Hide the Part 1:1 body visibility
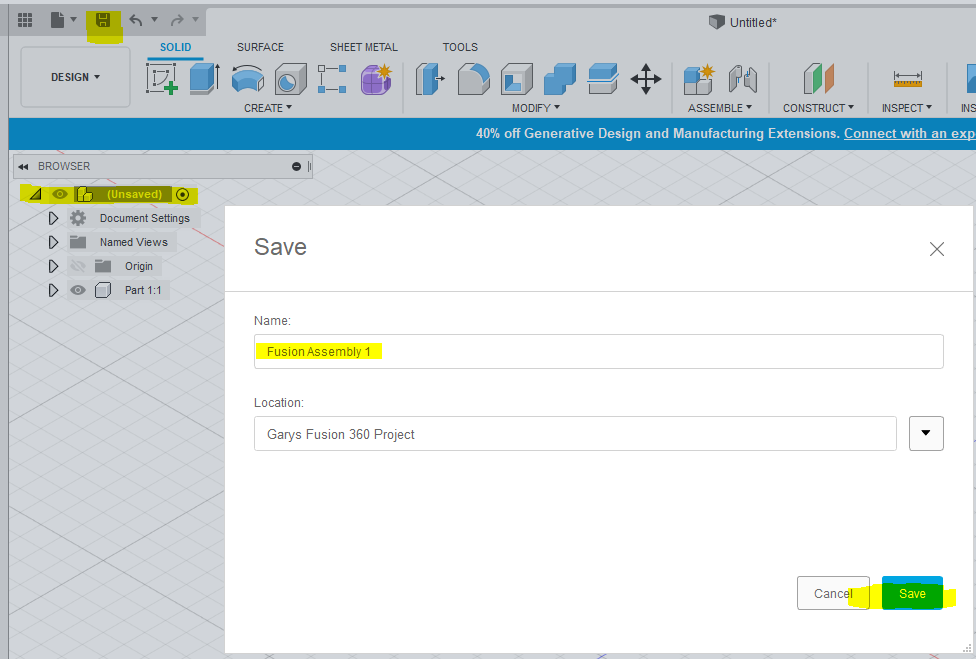 77,289
